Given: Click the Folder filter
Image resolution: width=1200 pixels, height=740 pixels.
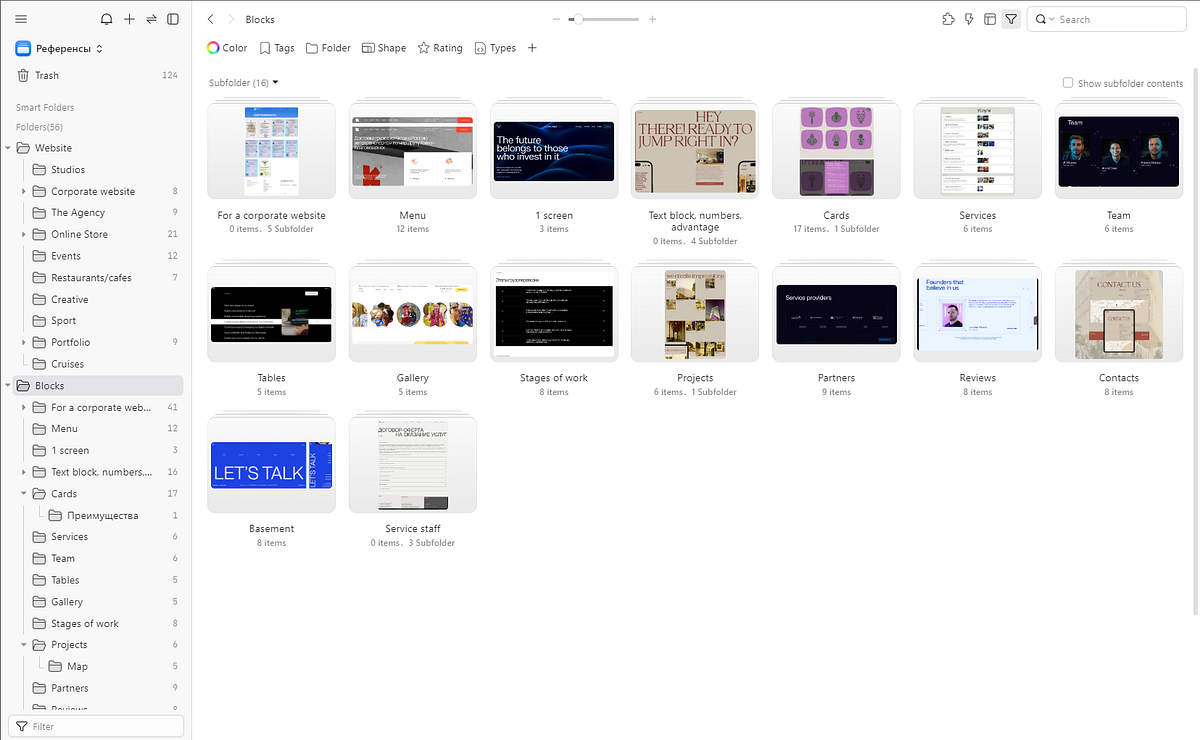Looking at the screenshot, I should pyautogui.click(x=328, y=48).
